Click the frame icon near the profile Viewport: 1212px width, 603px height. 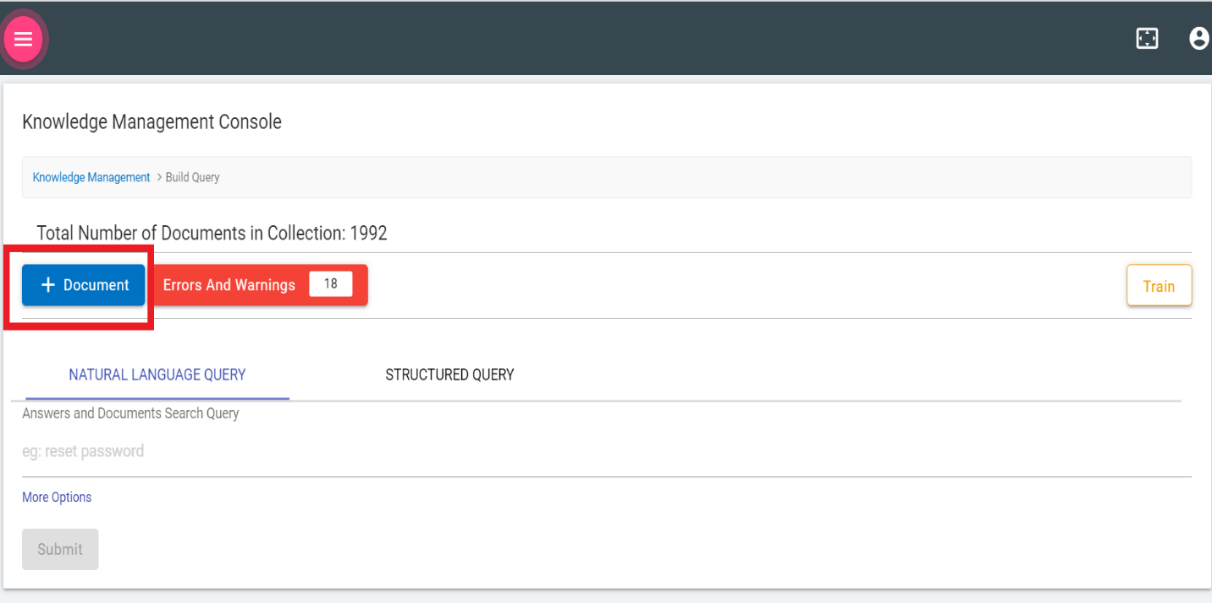pyautogui.click(x=1146, y=37)
